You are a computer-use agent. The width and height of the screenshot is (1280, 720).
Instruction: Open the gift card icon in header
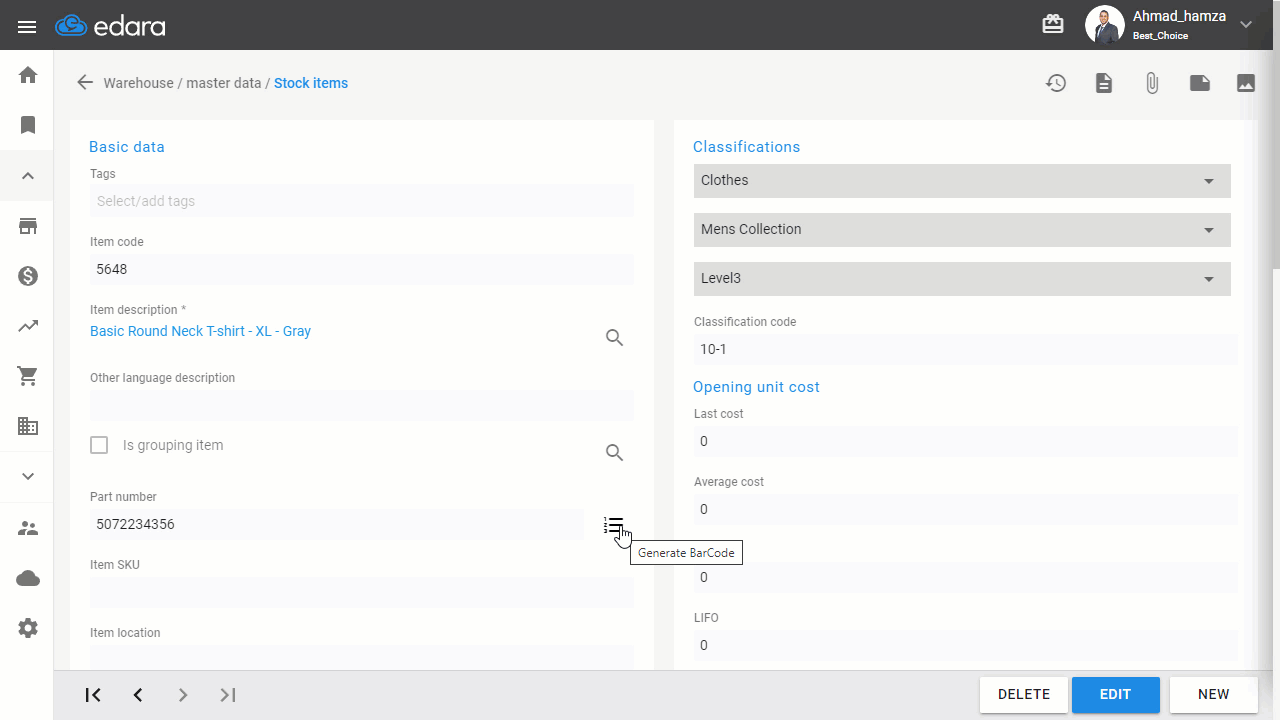click(x=1053, y=25)
